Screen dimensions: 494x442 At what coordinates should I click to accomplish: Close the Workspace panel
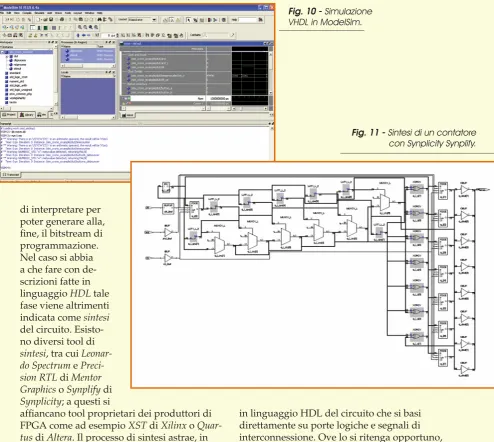click(56, 42)
